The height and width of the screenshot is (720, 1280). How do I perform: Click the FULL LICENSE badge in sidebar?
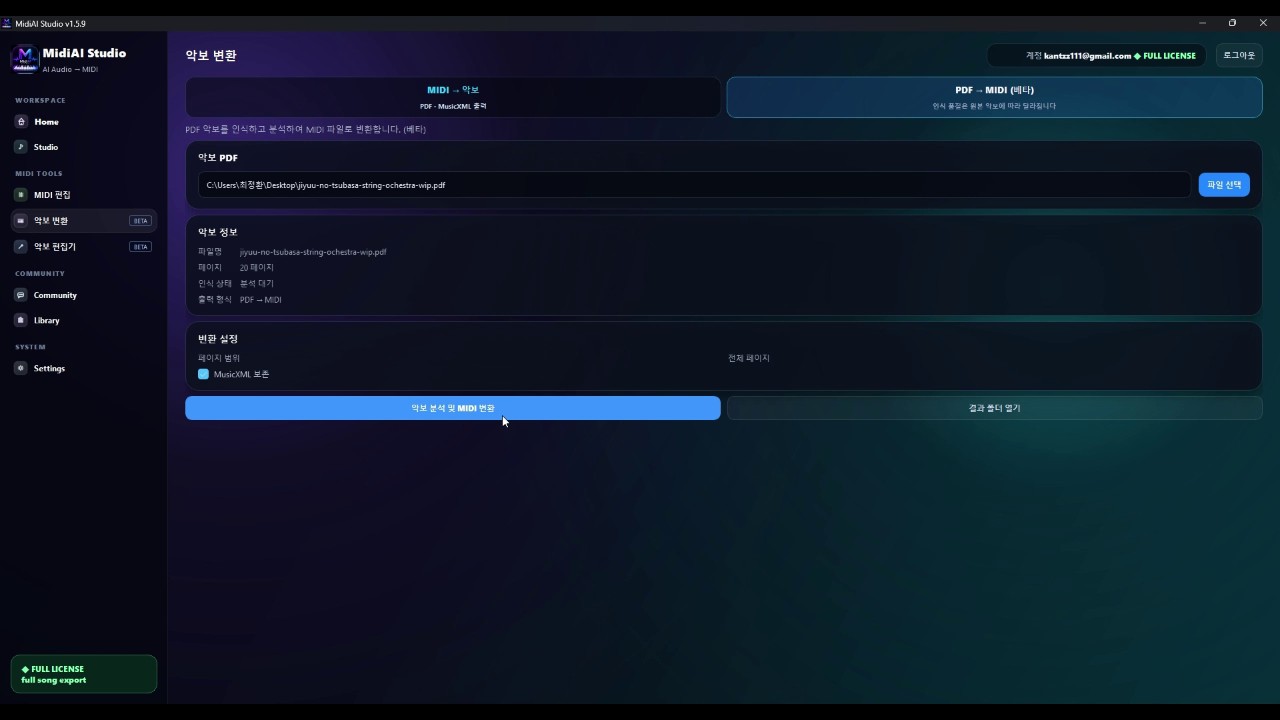(84, 674)
